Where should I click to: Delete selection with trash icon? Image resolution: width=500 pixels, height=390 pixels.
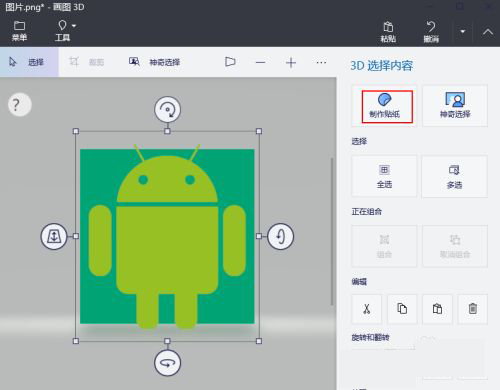(x=473, y=309)
